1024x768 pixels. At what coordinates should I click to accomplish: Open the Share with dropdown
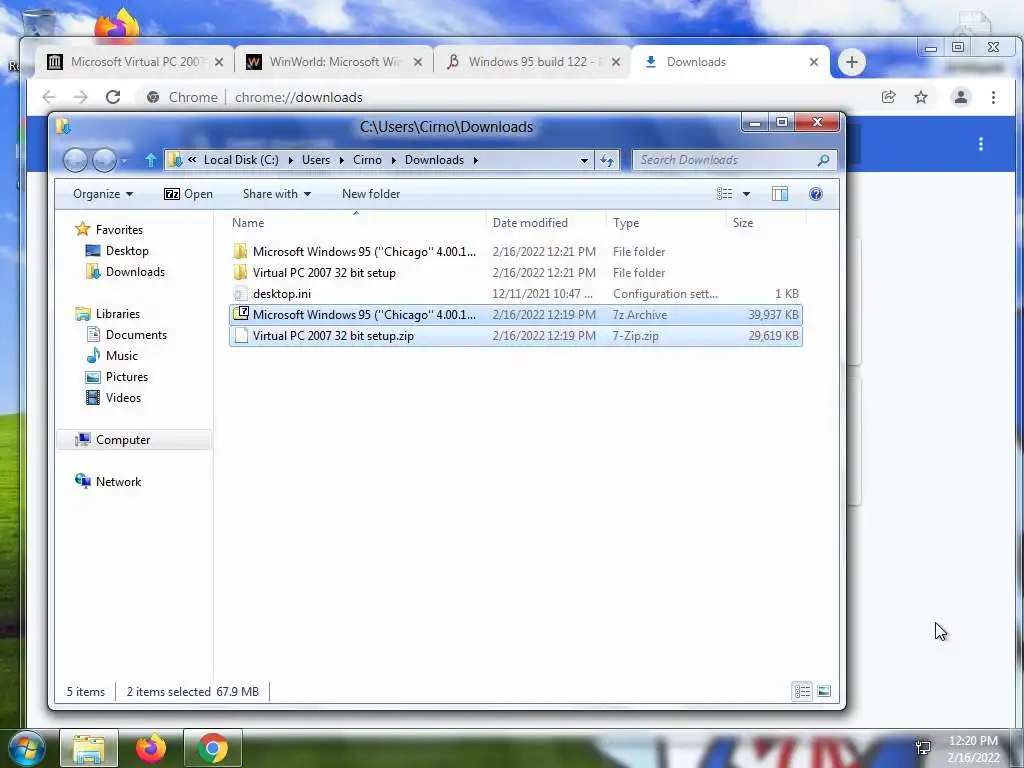[x=277, y=194]
